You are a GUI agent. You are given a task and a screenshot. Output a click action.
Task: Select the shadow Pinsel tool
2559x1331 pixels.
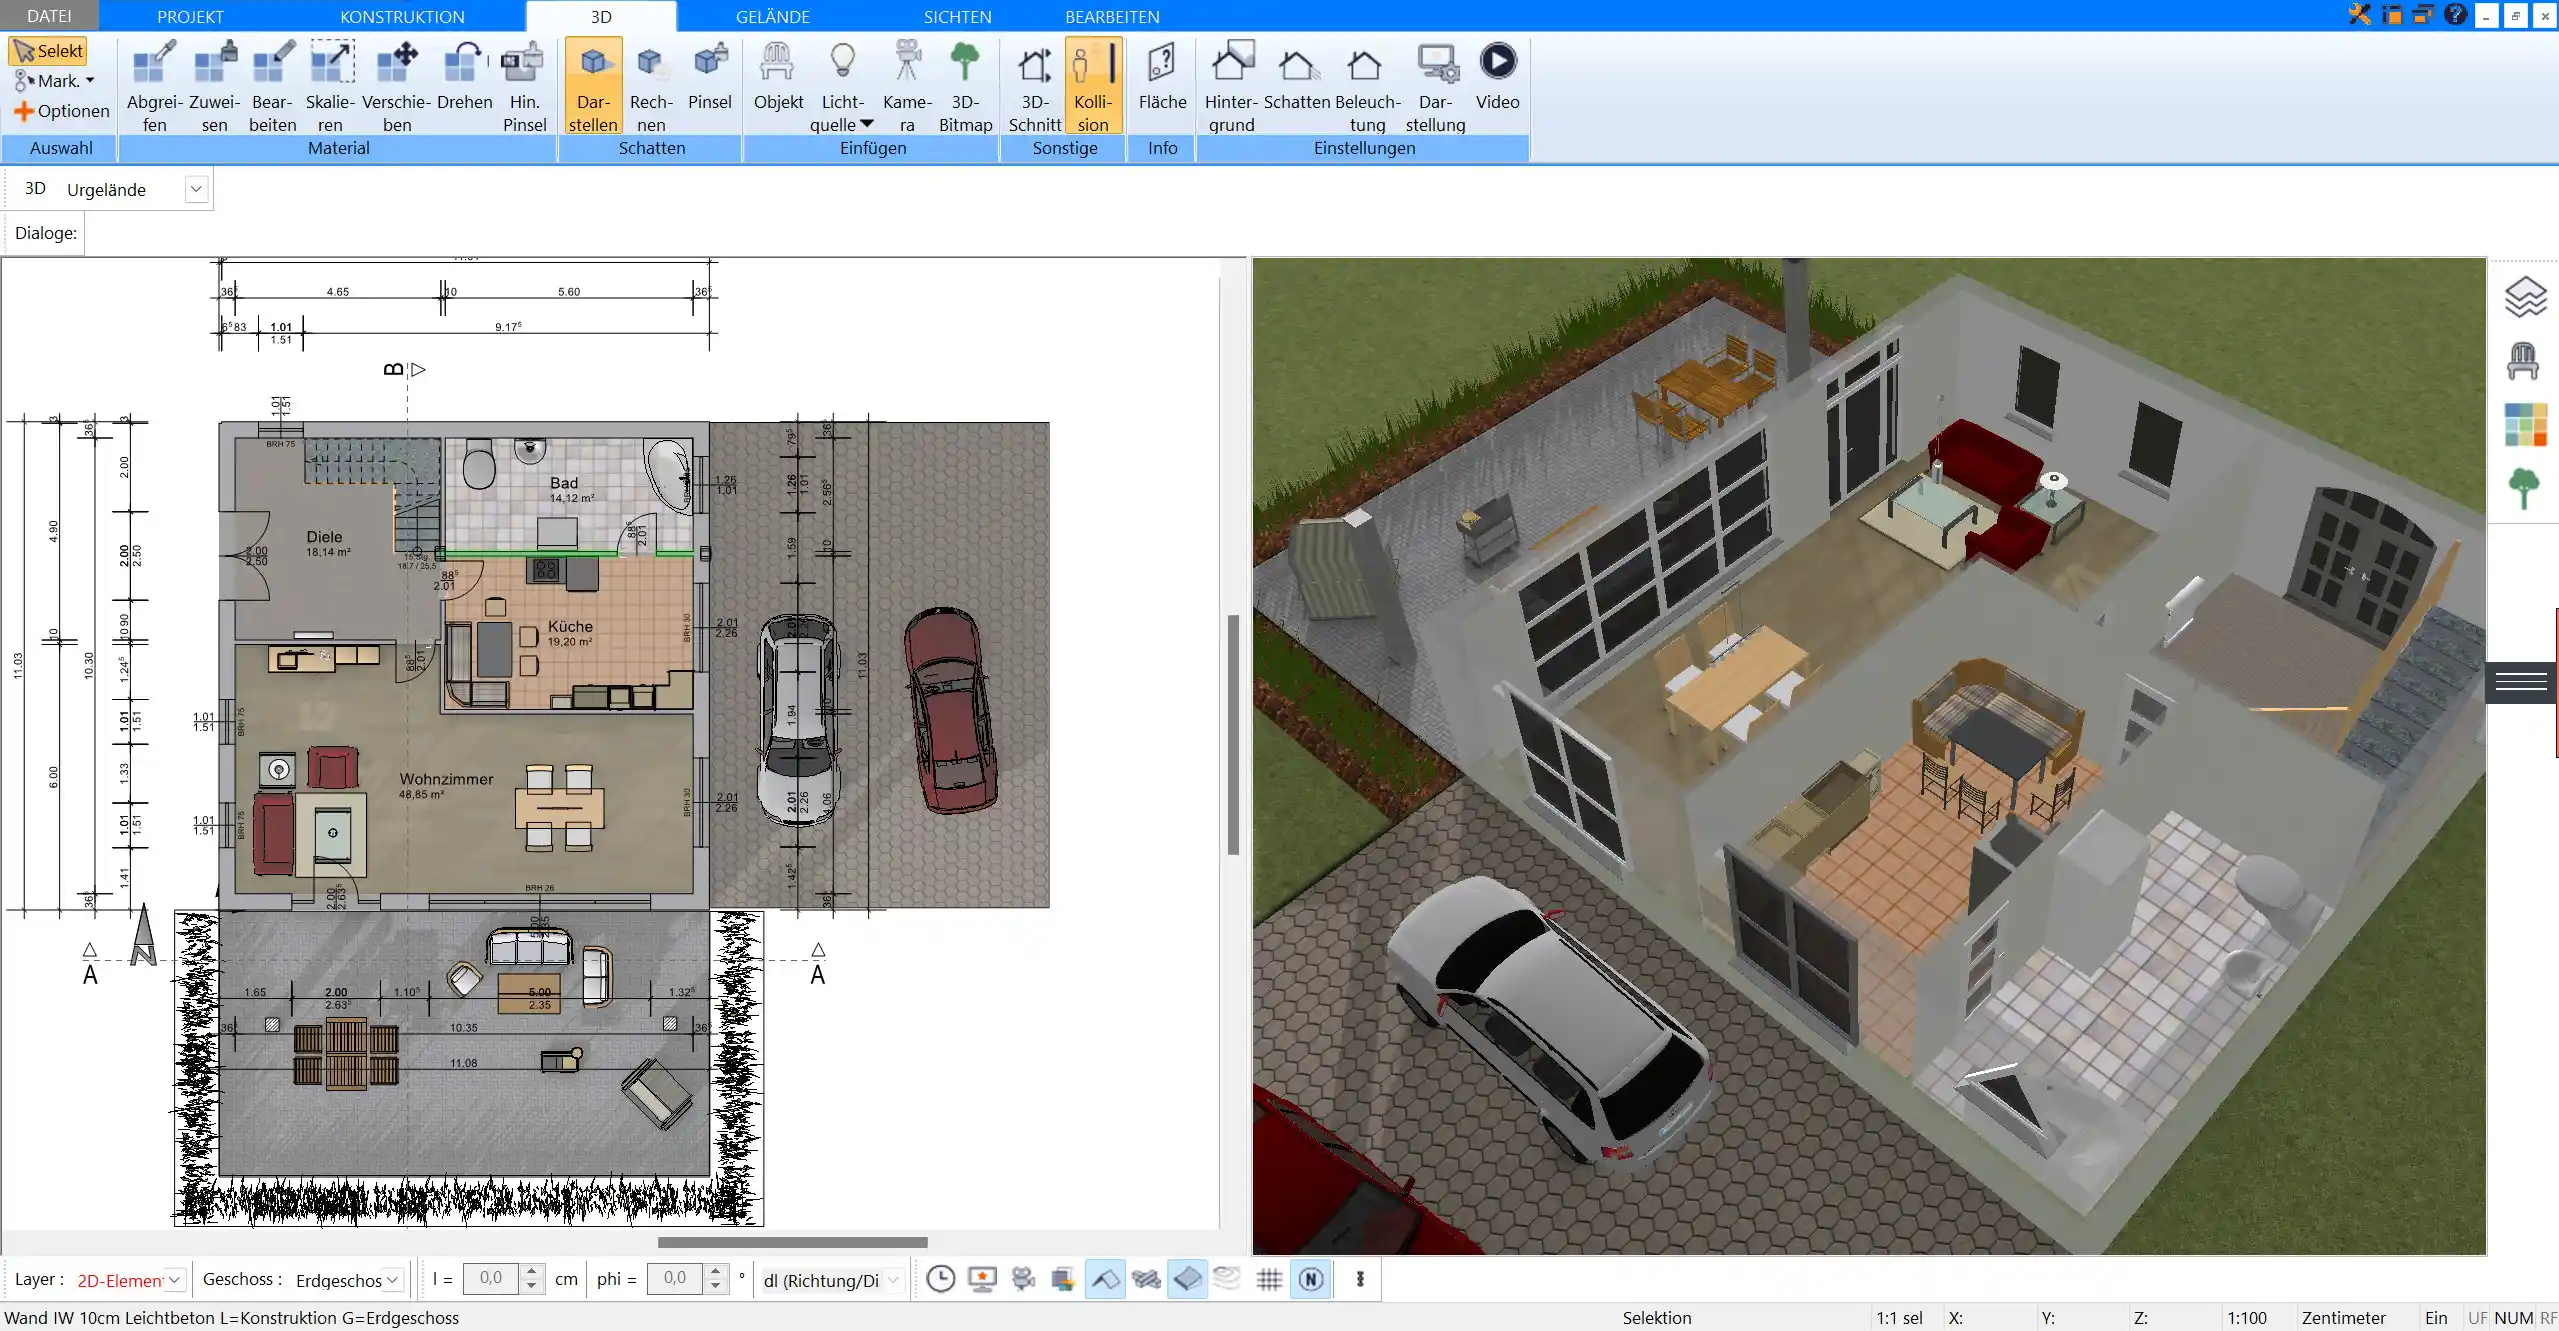pos(710,77)
